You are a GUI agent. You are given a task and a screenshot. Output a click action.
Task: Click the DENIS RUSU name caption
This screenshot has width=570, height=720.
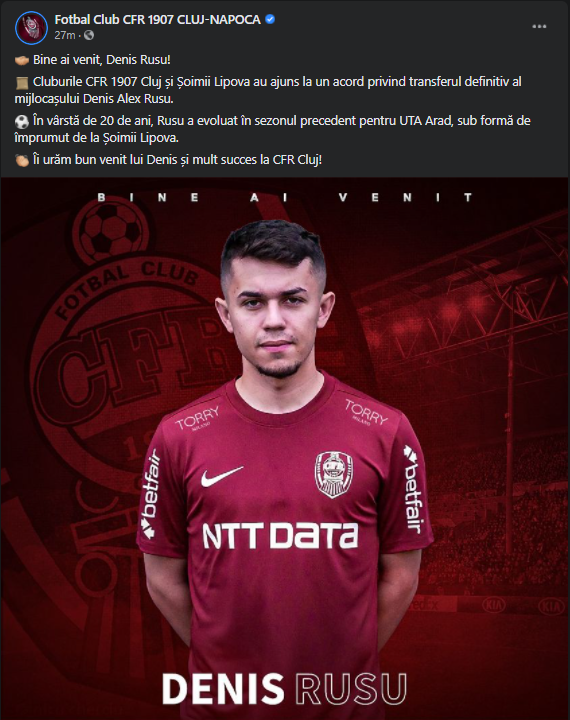(284, 688)
